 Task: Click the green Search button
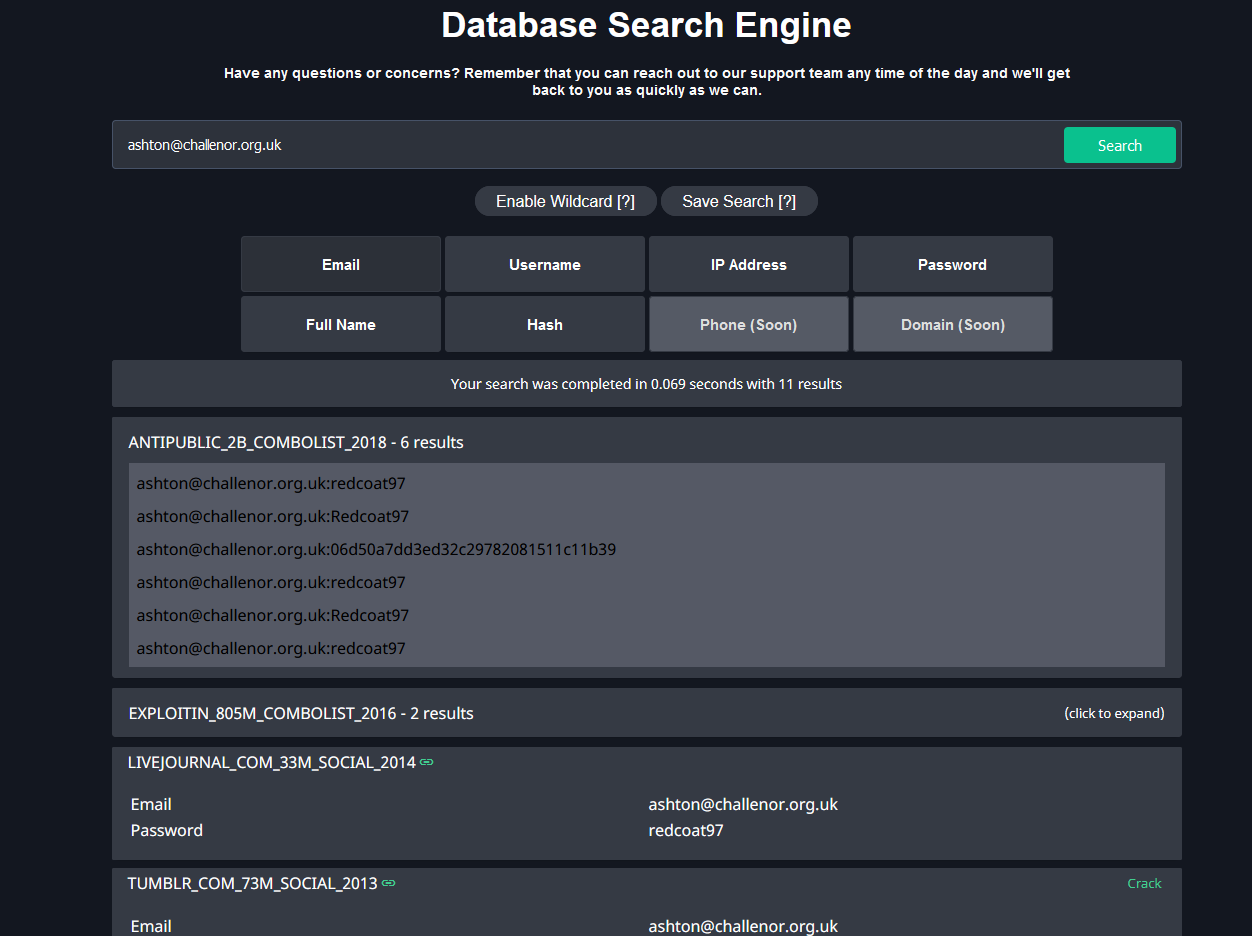point(1119,145)
